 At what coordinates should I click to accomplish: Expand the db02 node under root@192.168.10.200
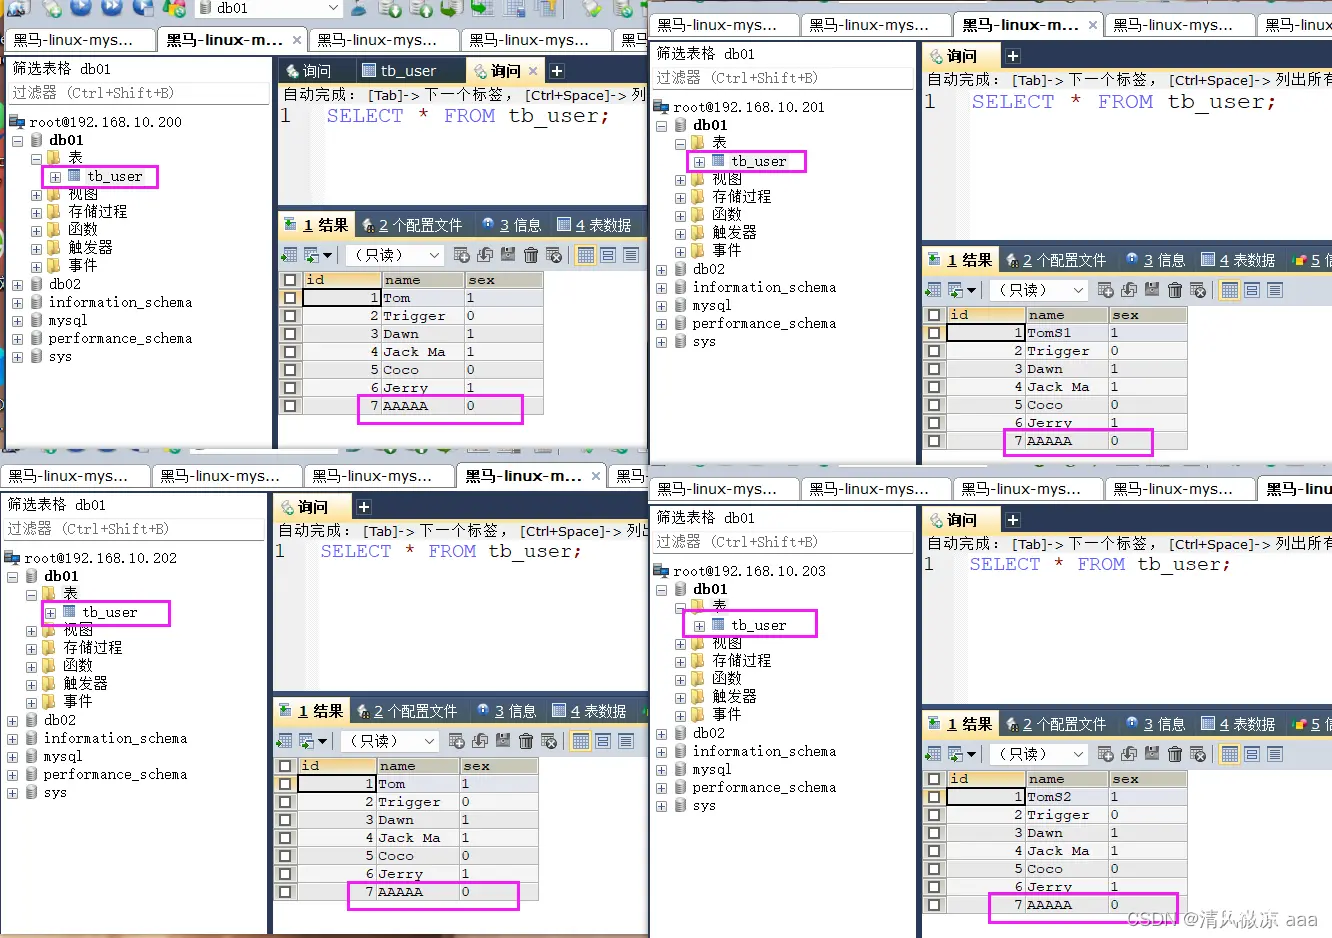coord(18,285)
